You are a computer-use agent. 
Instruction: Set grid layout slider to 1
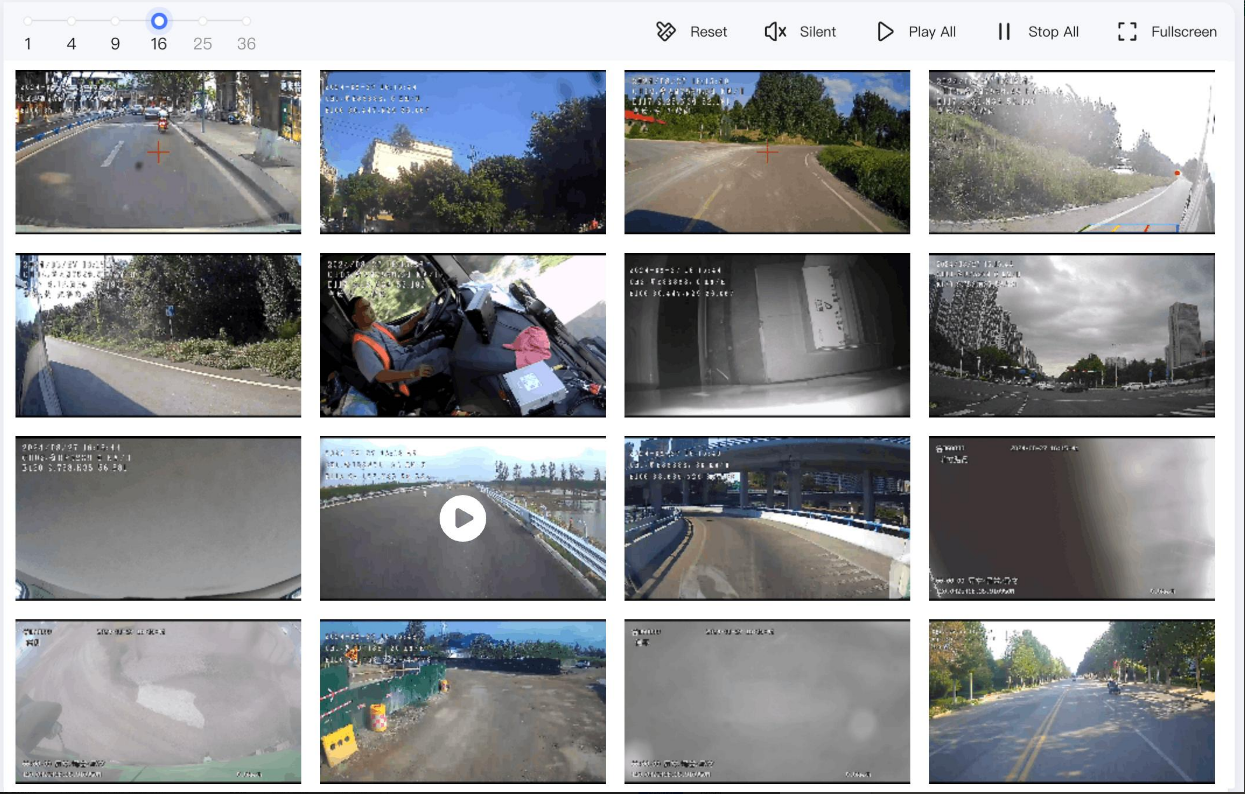point(28,21)
